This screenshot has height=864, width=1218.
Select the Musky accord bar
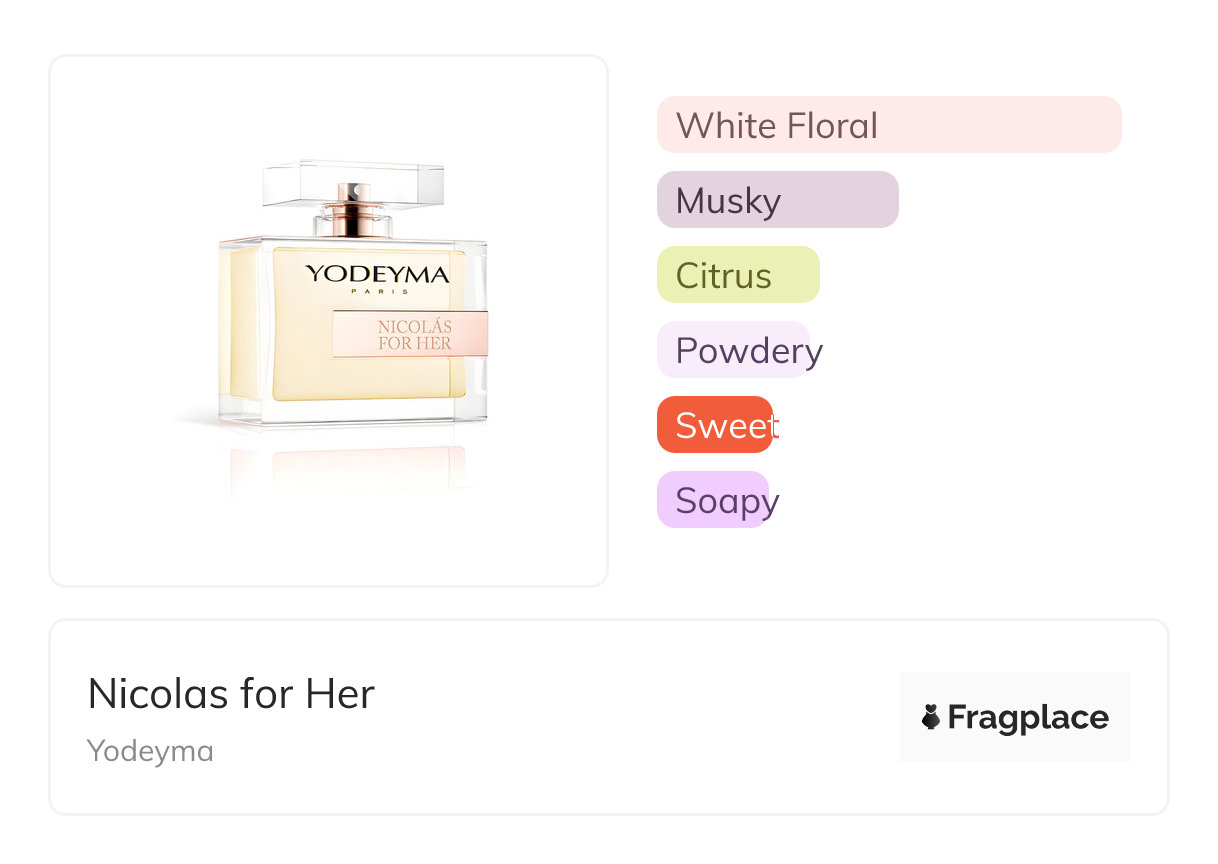pos(777,200)
